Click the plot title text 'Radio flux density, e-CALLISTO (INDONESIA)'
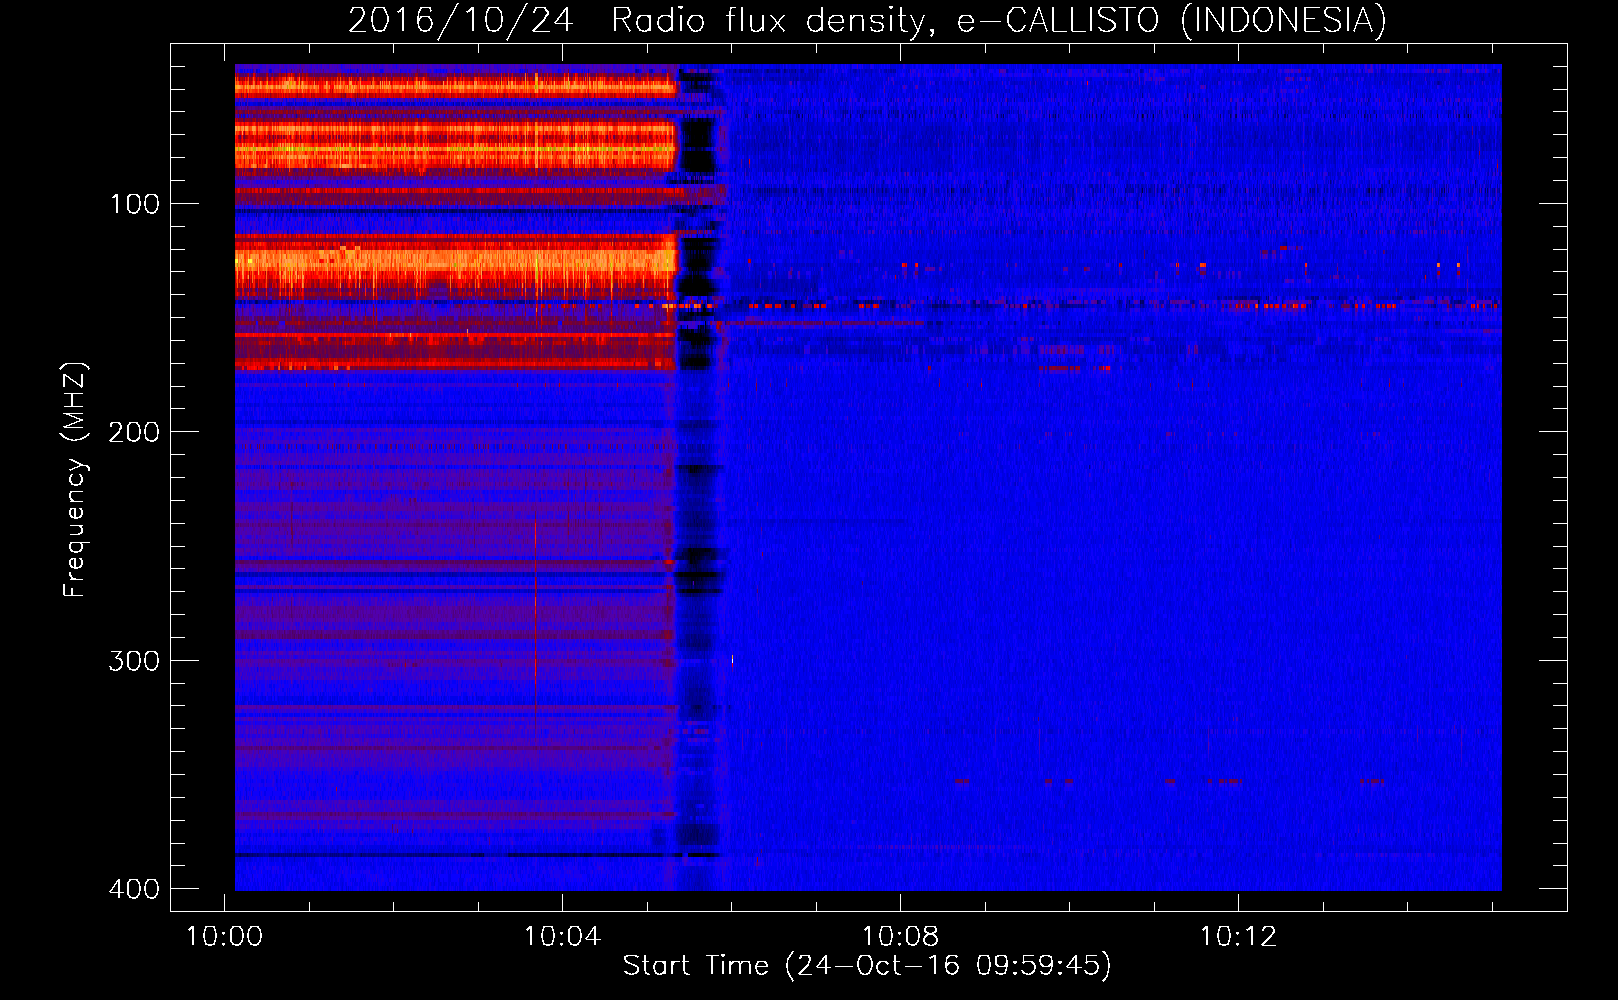This screenshot has height=1000, width=1618. 999,20
